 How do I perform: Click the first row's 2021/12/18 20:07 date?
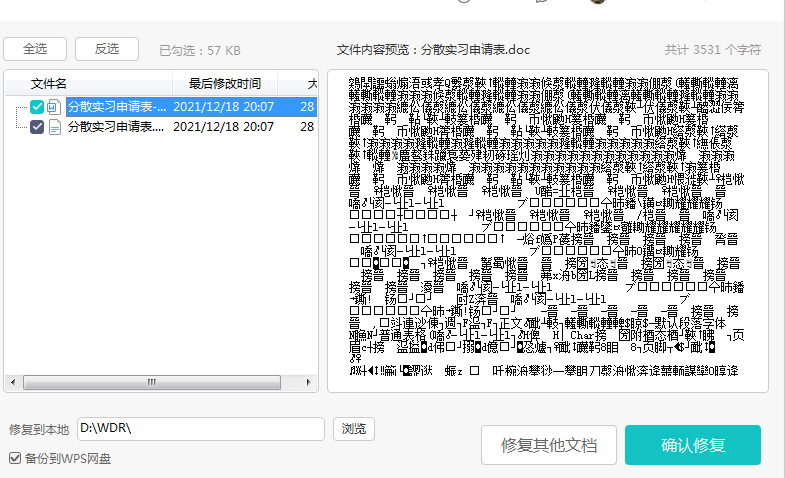tap(223, 107)
